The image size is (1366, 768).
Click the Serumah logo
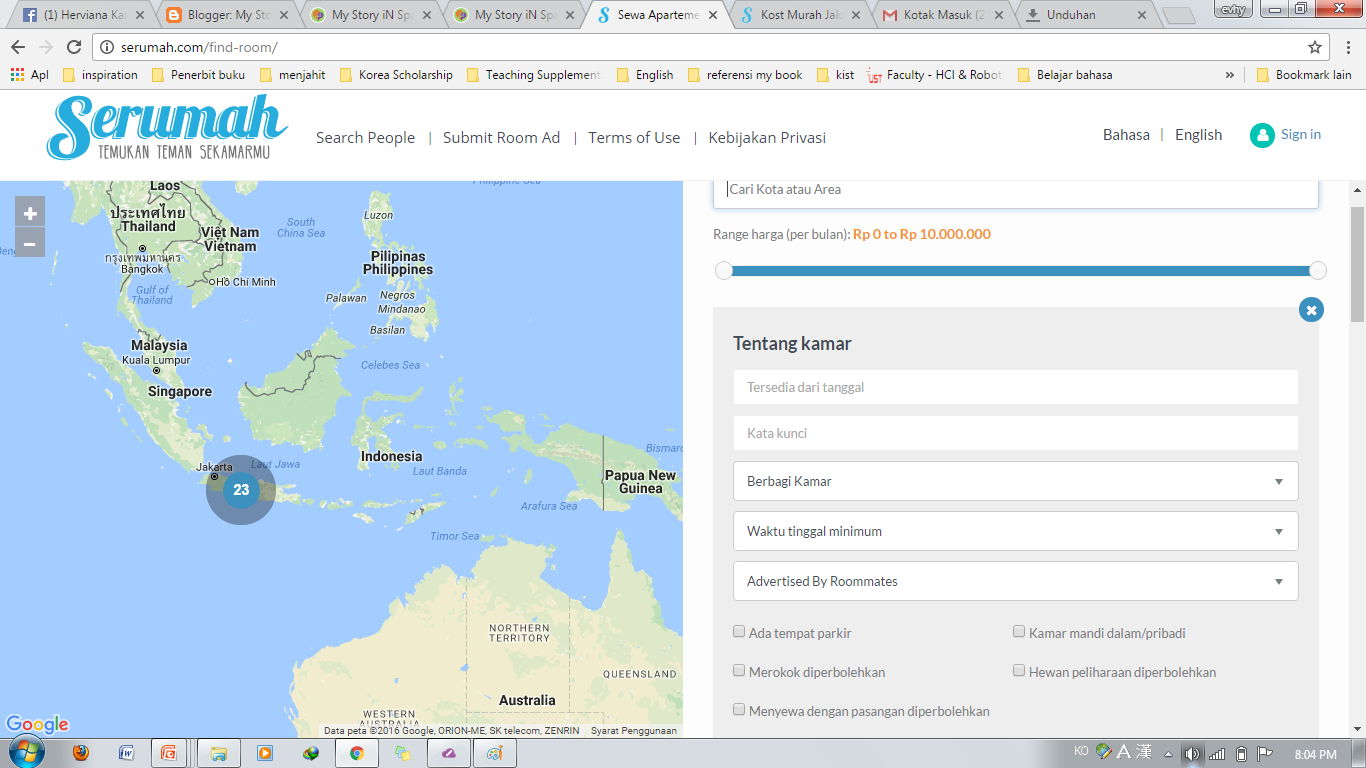pyautogui.click(x=167, y=128)
